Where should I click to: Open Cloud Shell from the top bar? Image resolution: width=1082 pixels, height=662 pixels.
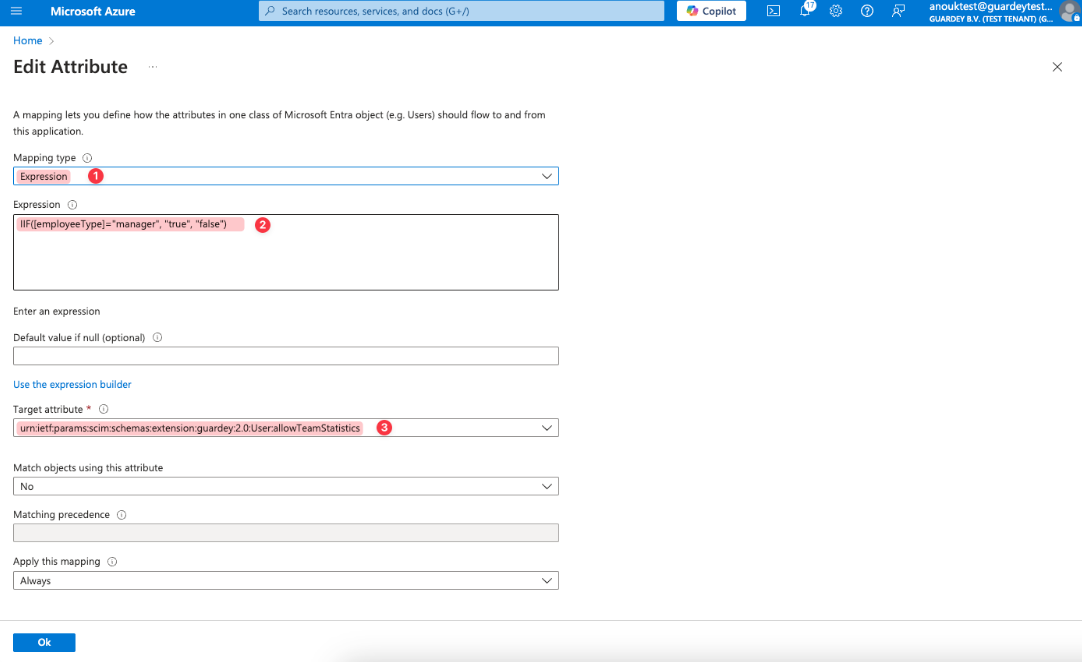773,11
